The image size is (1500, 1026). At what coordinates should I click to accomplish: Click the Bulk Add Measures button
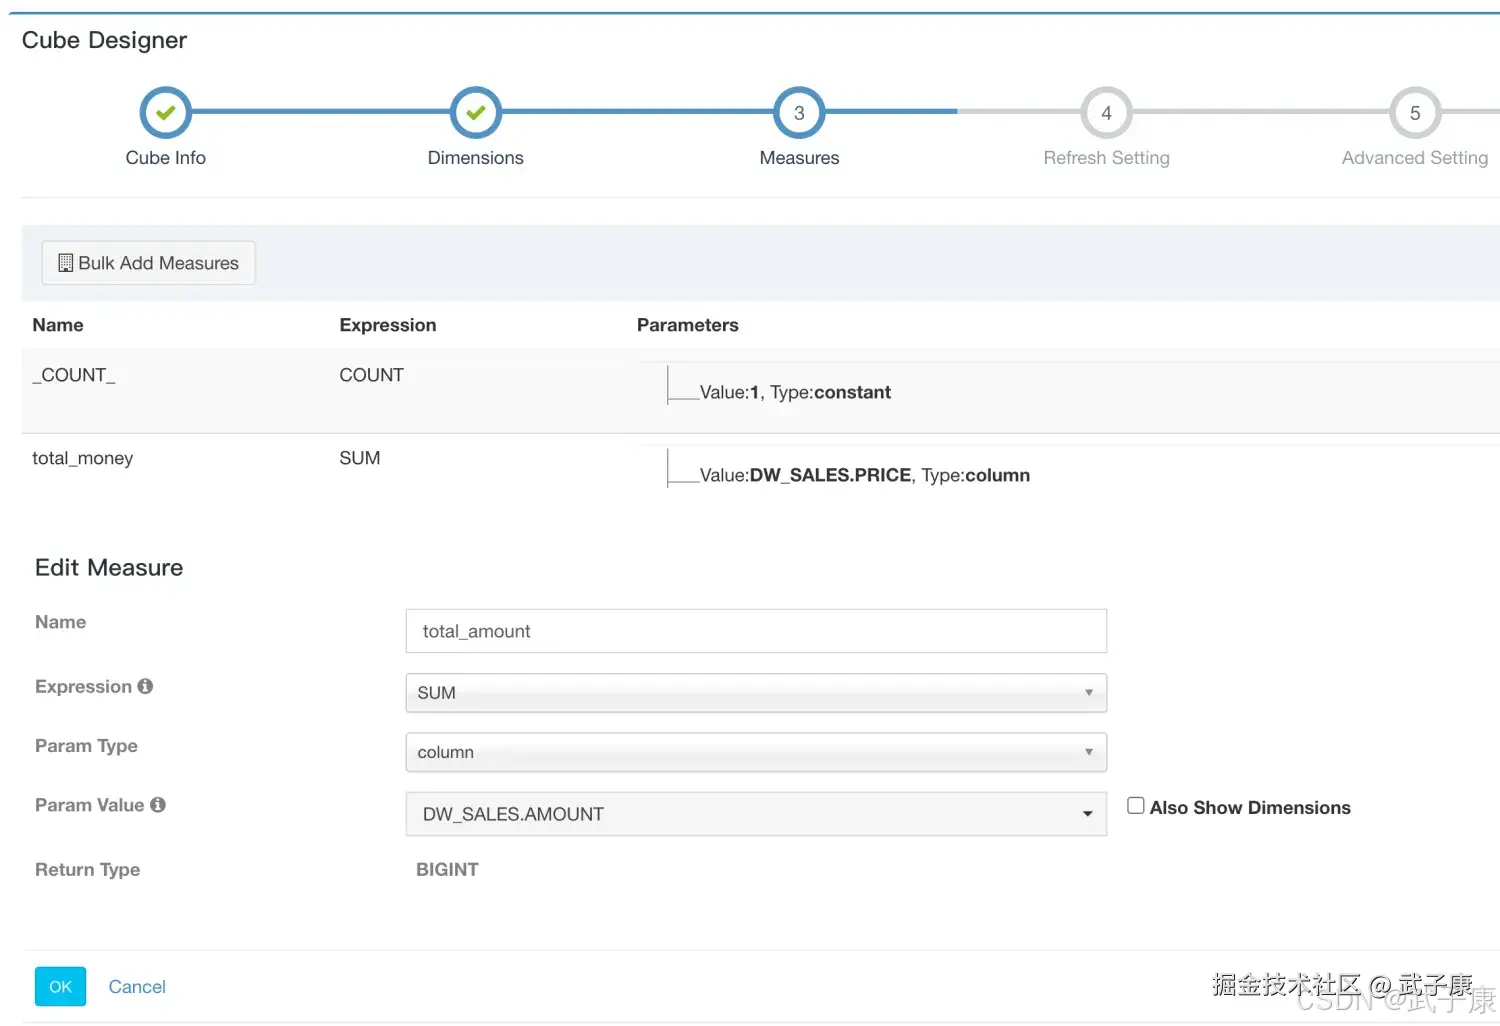(x=148, y=263)
